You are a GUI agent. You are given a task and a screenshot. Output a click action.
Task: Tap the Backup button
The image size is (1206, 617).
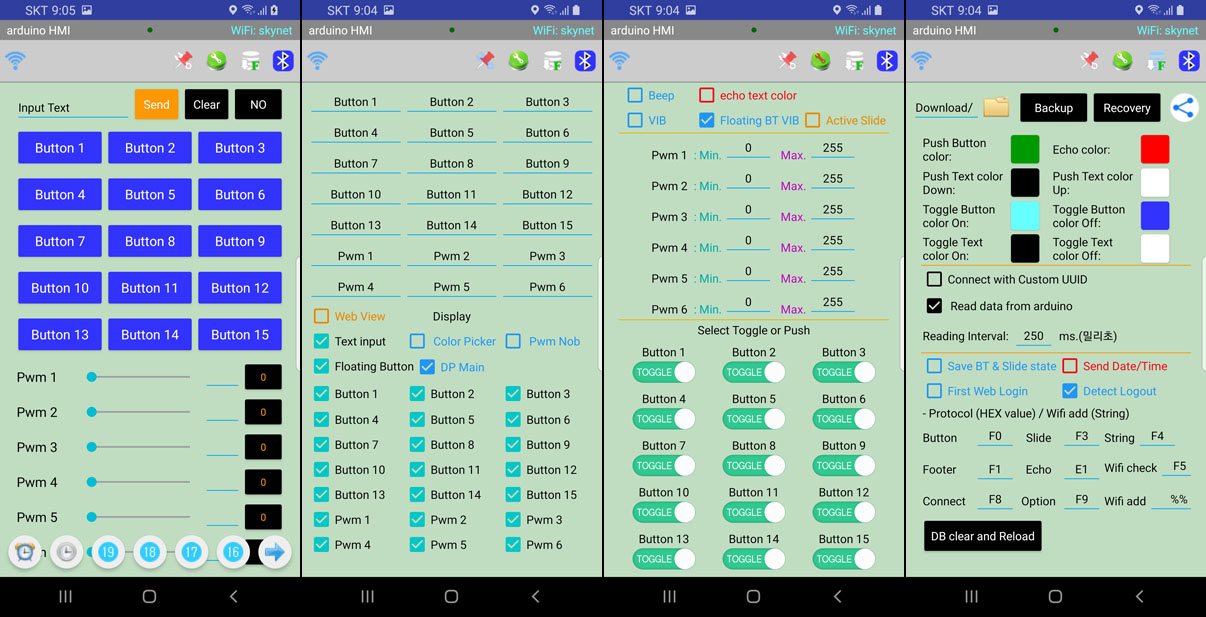[x=1053, y=108]
